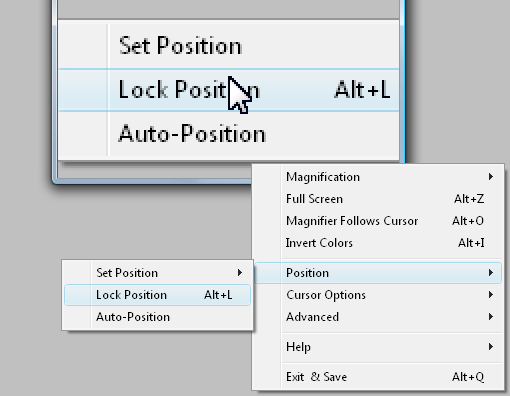Click enlarged Auto-Position text in magnifier window

tap(192, 134)
